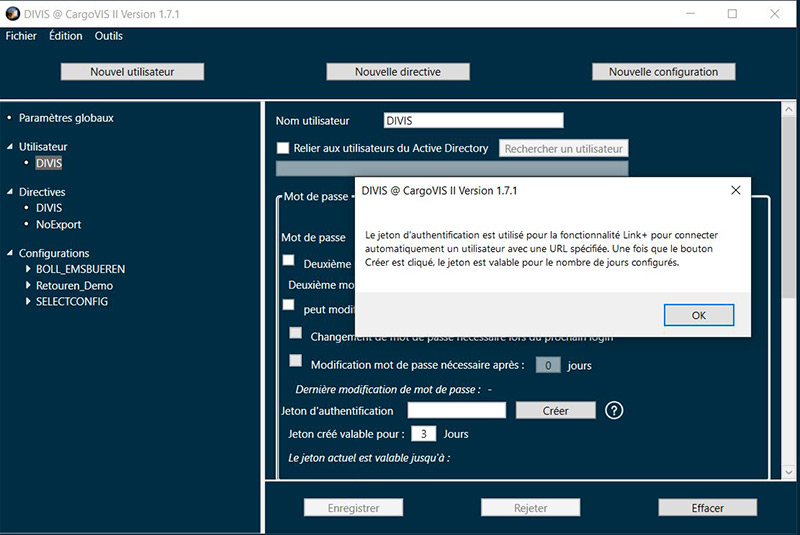Click the Jeton créé valable pour days field
800x535 pixels.
point(423,434)
